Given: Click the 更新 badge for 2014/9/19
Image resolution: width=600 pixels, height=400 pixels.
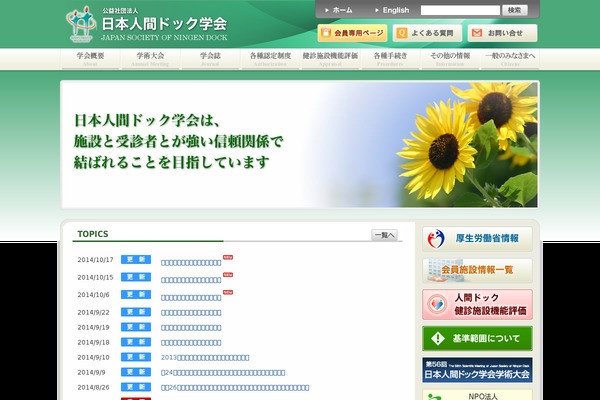Looking at the screenshot, I should (x=136, y=327).
